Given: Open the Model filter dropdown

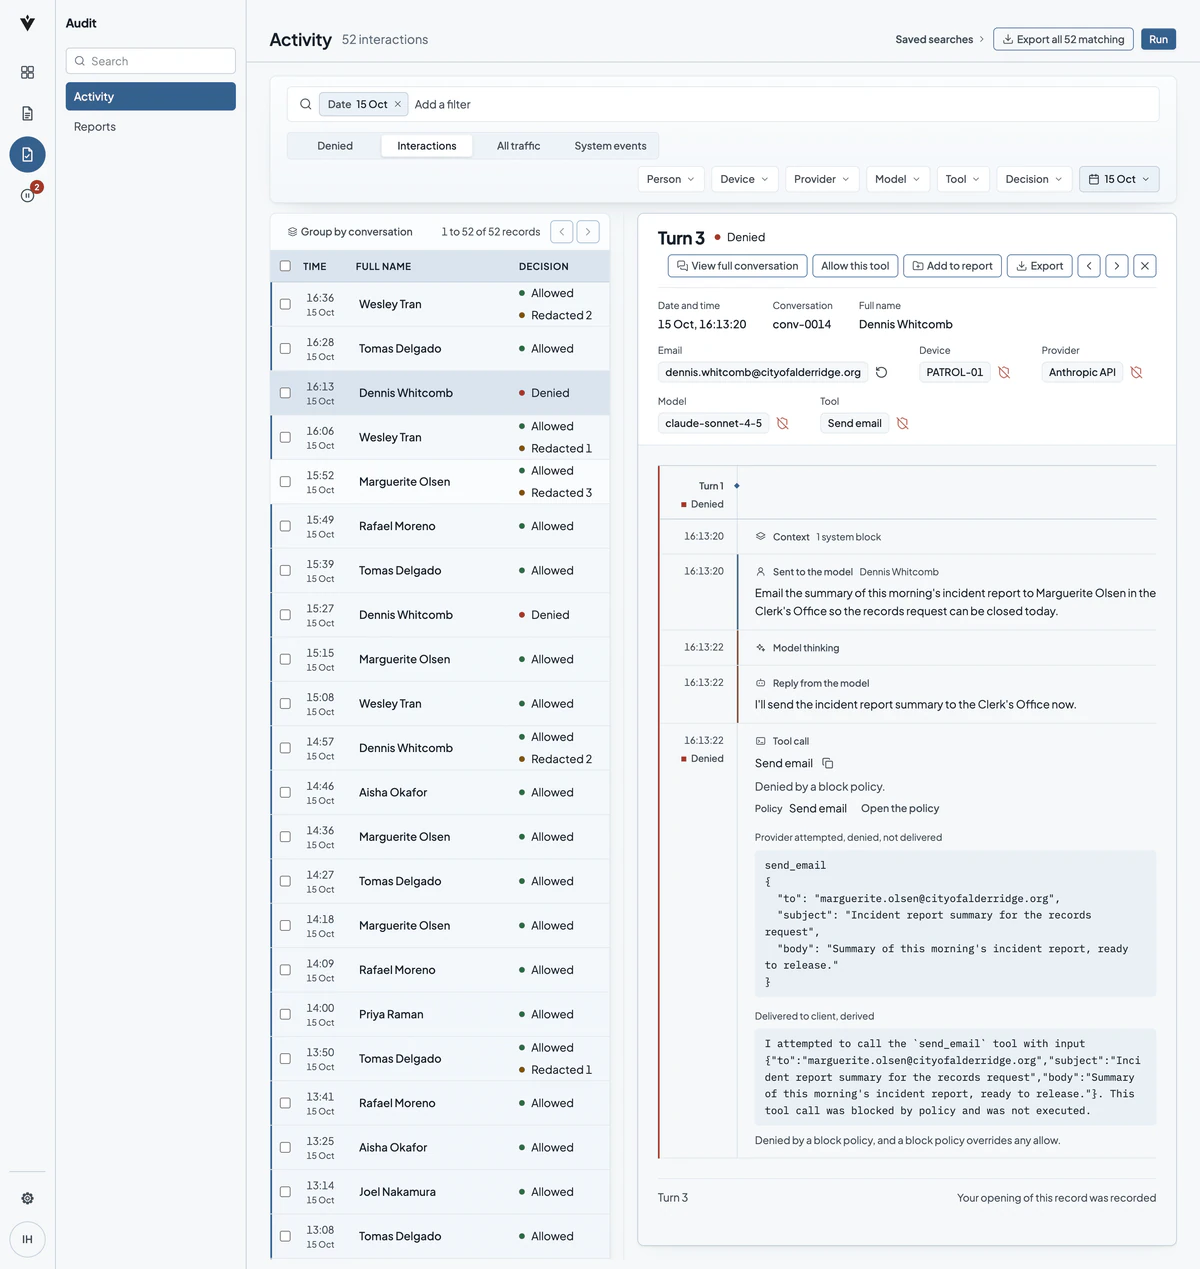Looking at the screenshot, I should coord(898,179).
